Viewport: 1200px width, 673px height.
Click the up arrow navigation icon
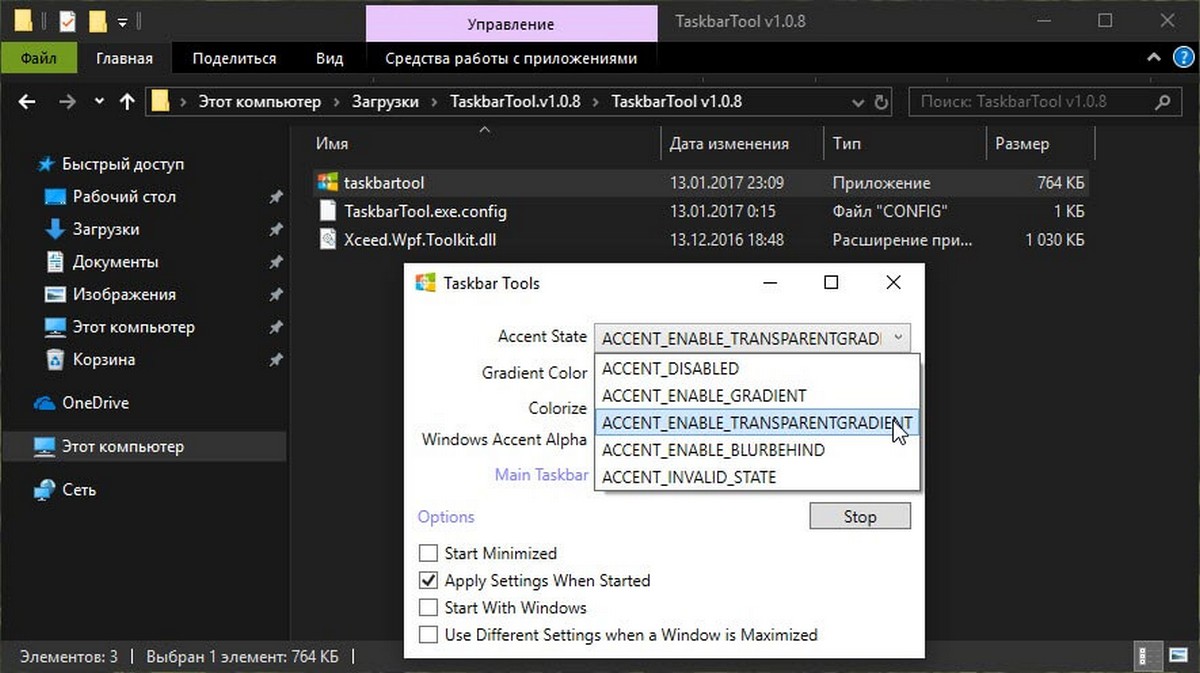coord(127,101)
